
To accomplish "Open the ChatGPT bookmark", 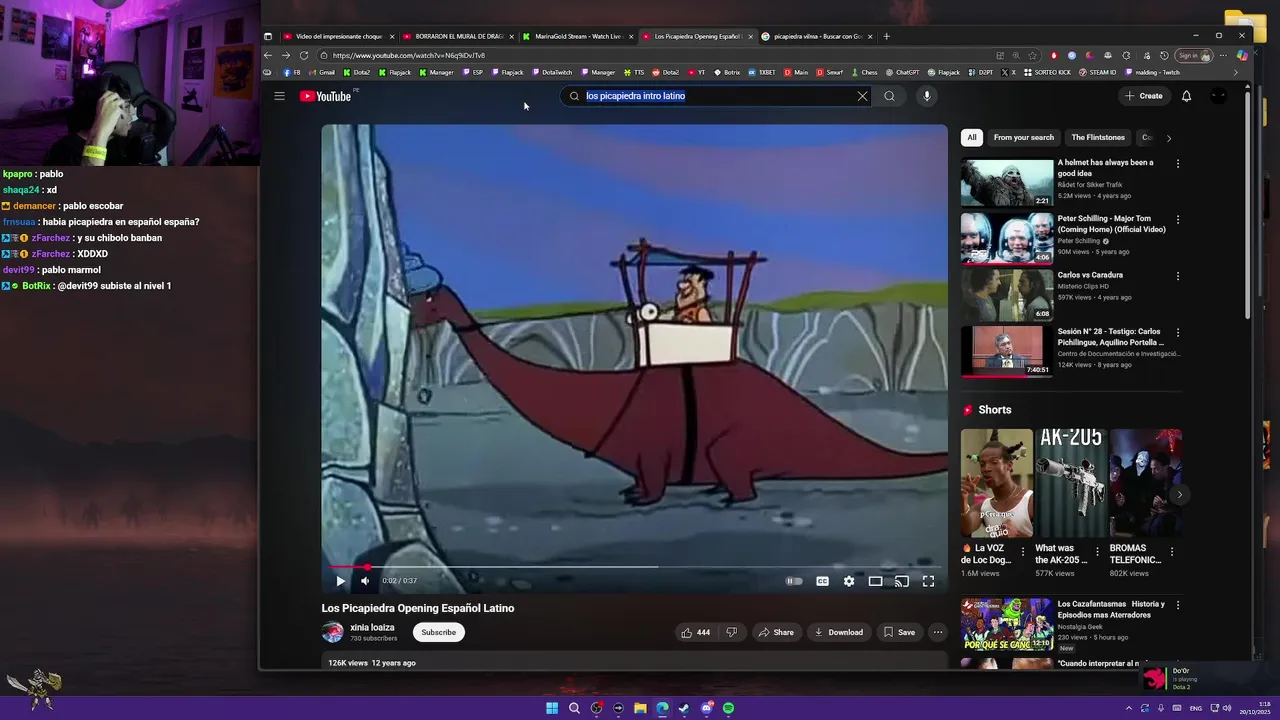I will pyautogui.click(x=902, y=72).
